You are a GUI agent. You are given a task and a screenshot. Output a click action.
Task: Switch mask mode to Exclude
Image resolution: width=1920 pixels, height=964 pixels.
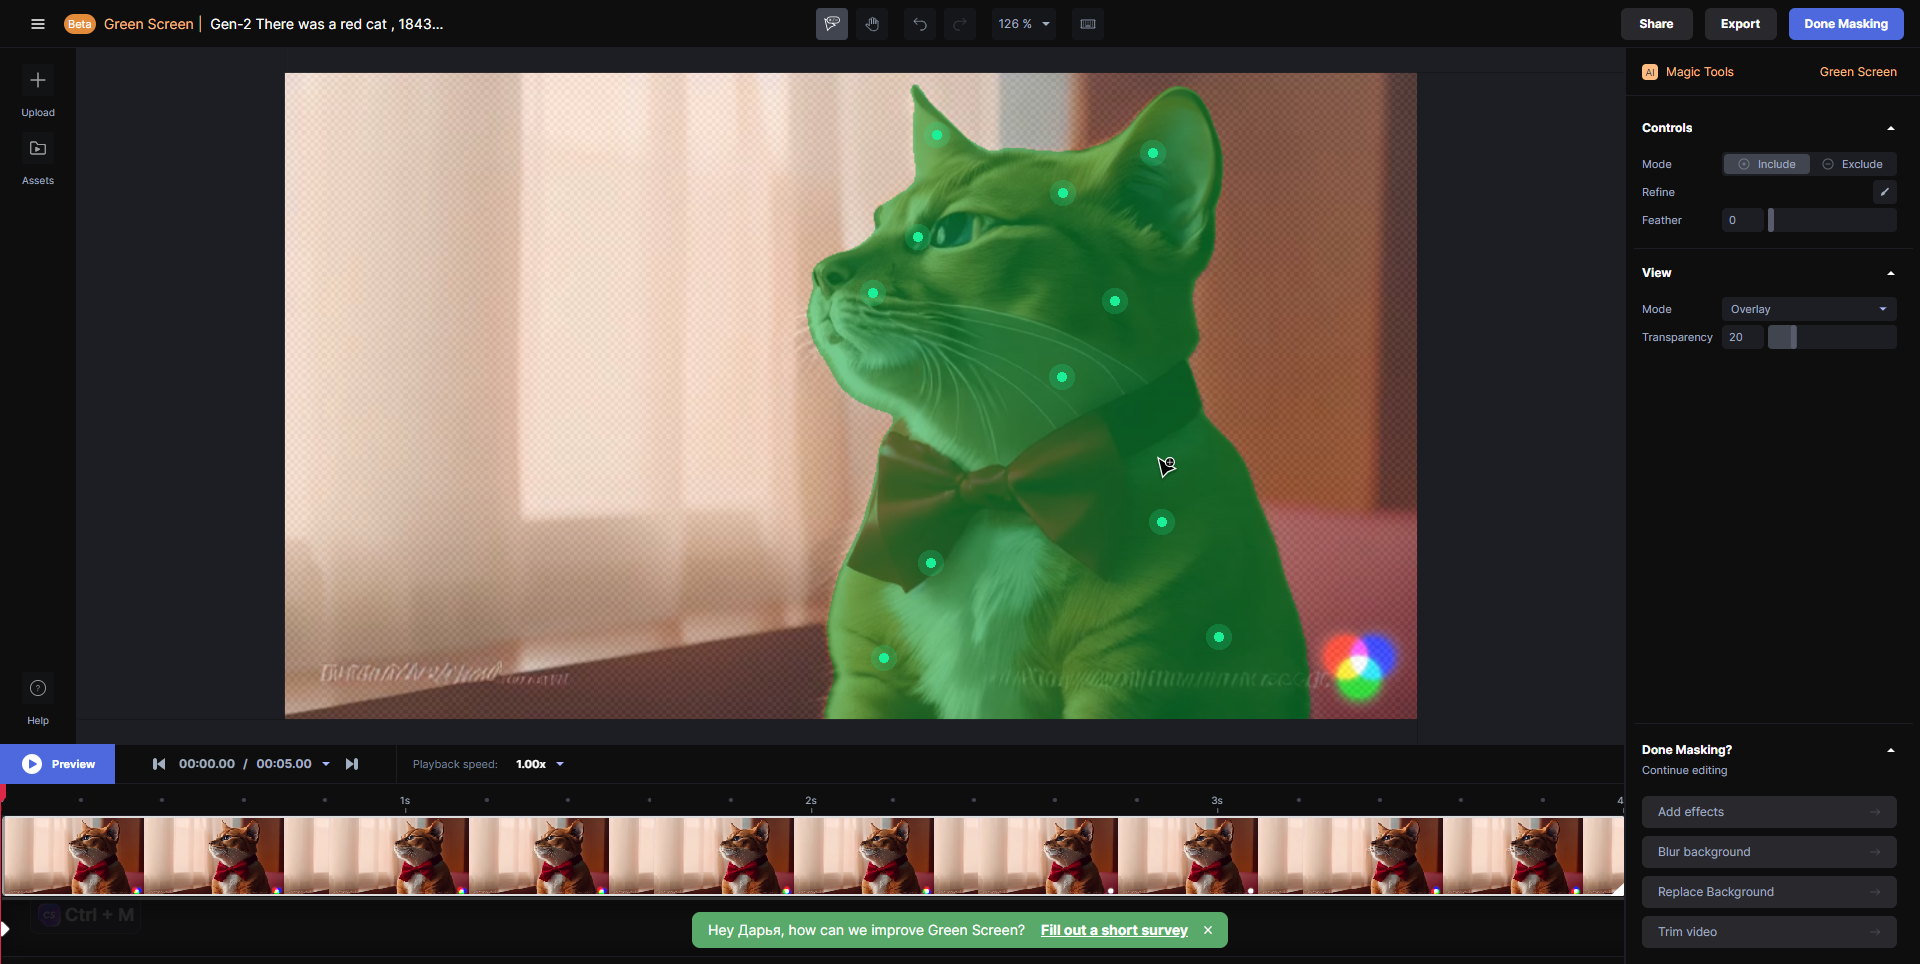click(x=1852, y=164)
